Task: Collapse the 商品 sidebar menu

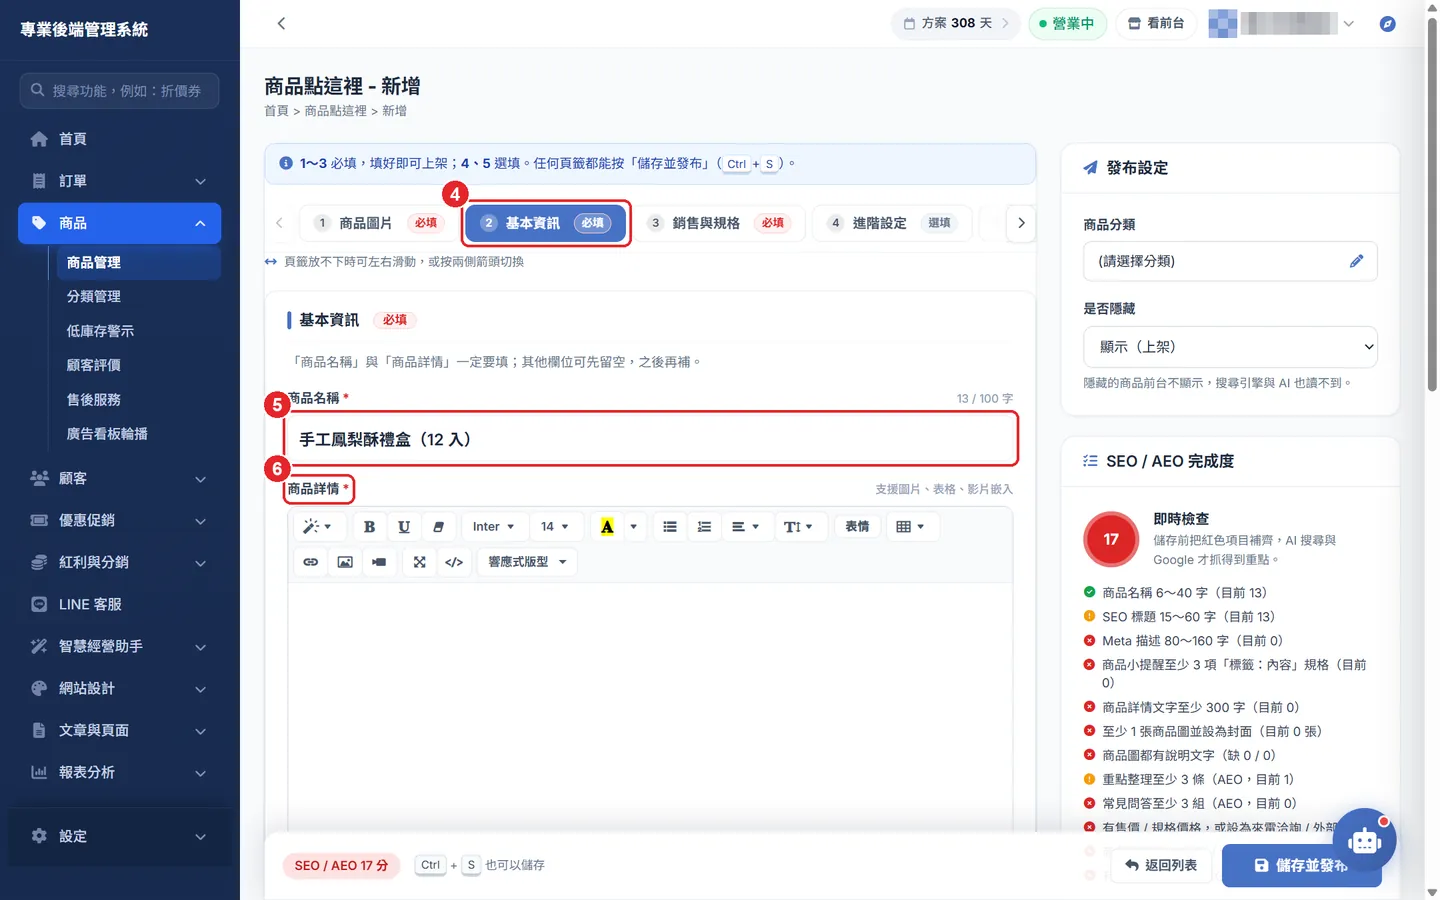Action: coord(119,223)
